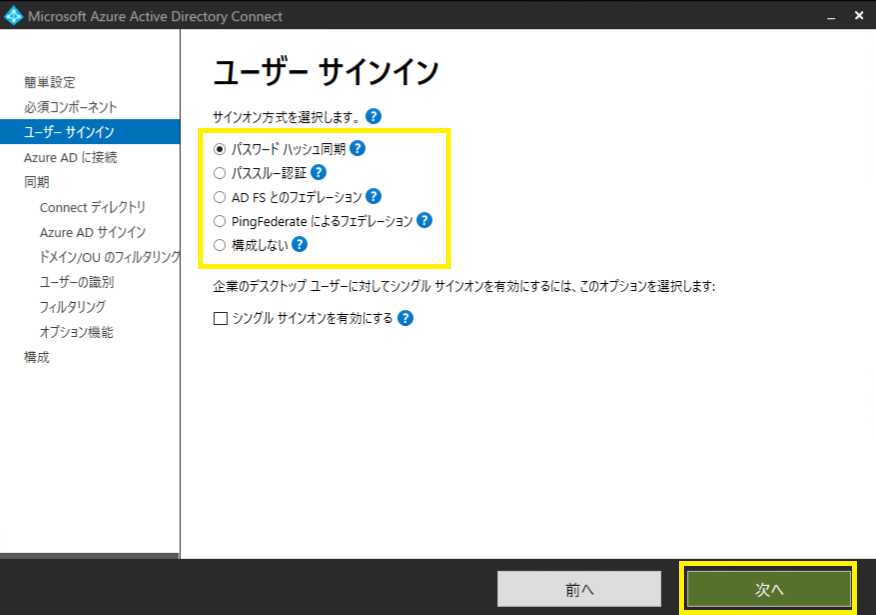Open help icon for AD FS とのフェデレーション

[x=373, y=196]
